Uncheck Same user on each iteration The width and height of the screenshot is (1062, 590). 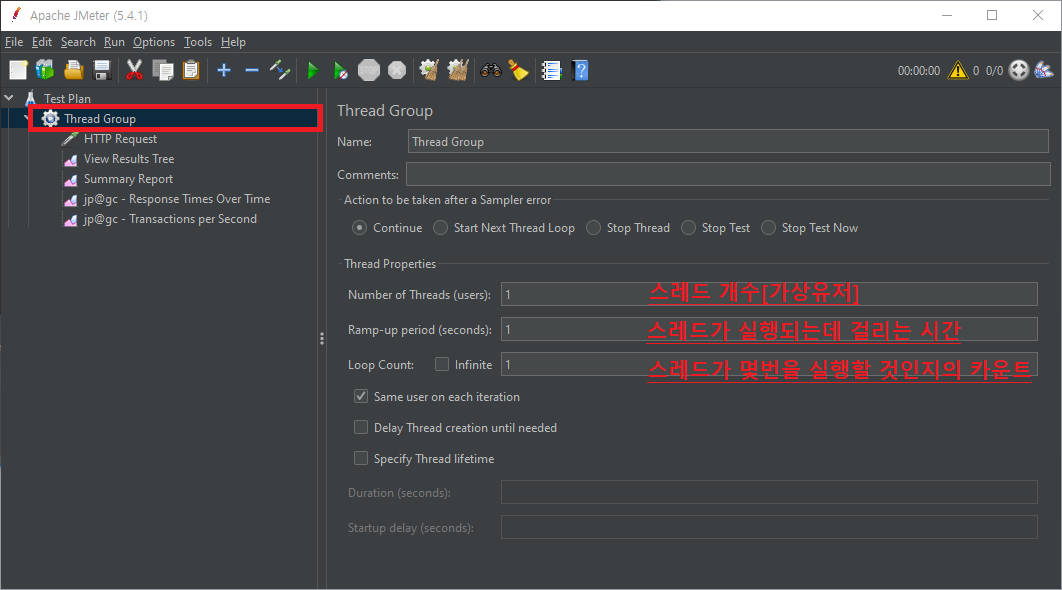coord(361,396)
